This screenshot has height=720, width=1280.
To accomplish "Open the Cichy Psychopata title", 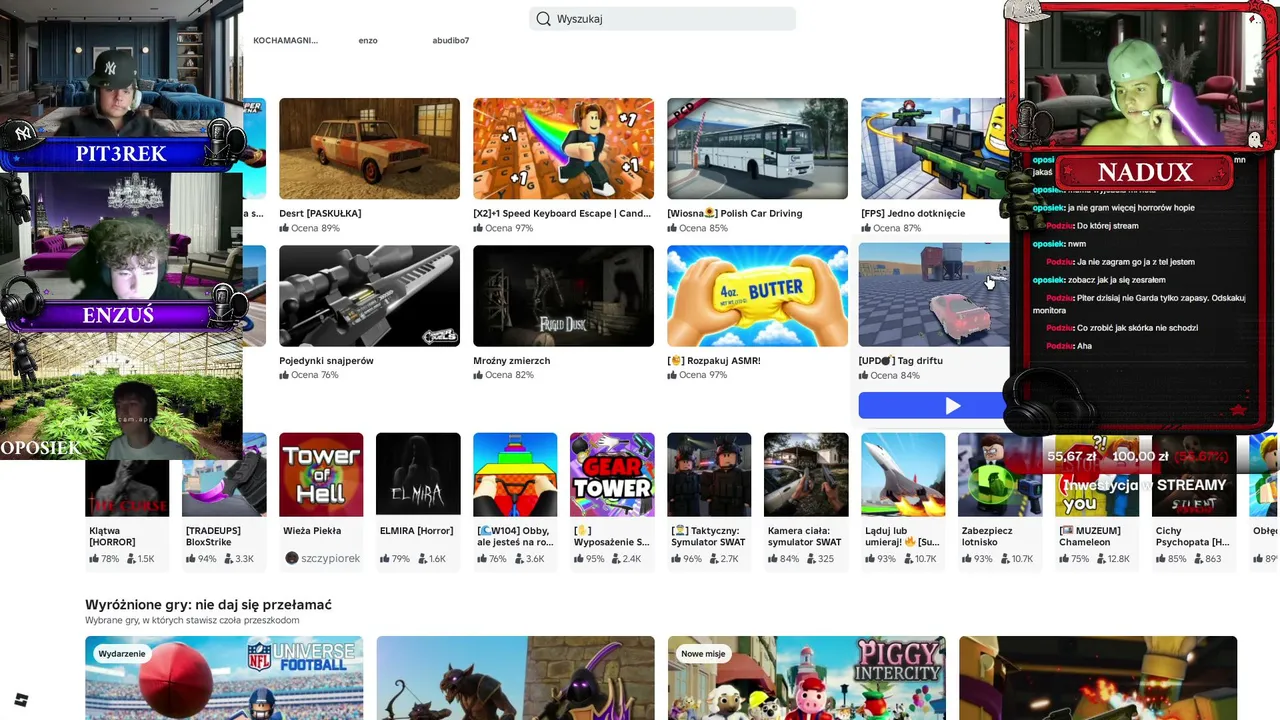I will tap(1191, 537).
